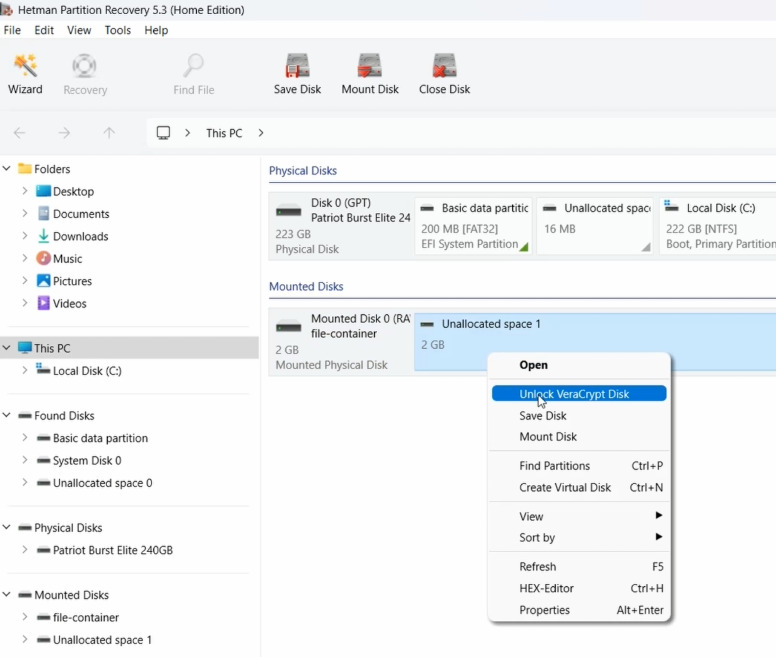Choose Properties in context menu
The width and height of the screenshot is (776, 657).
click(579, 610)
